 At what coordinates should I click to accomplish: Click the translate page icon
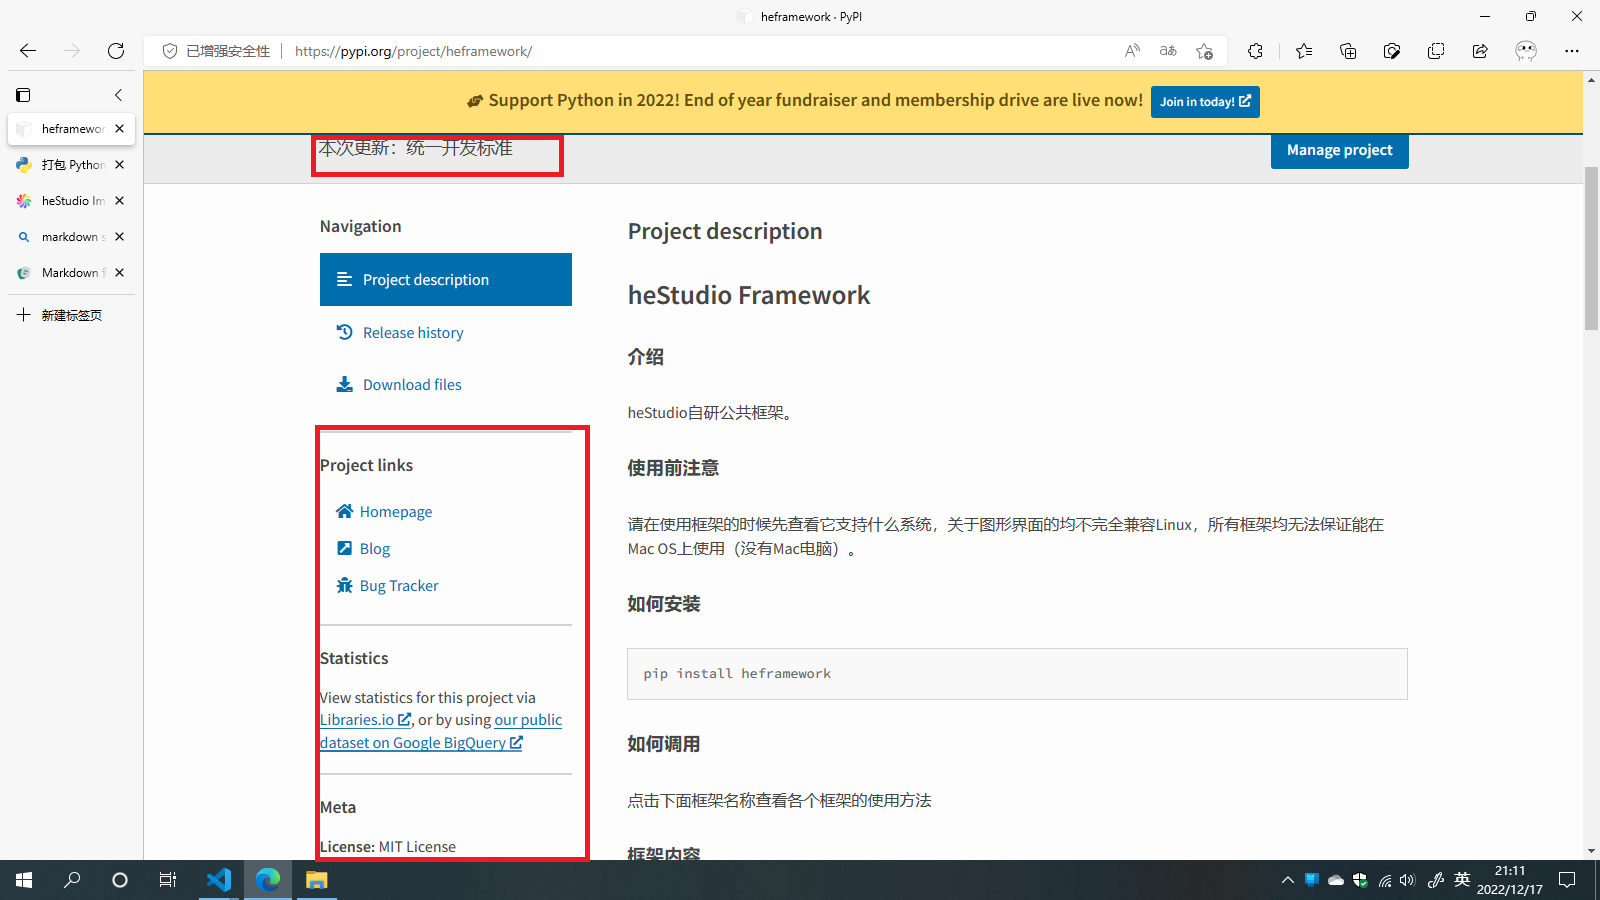click(x=1168, y=51)
